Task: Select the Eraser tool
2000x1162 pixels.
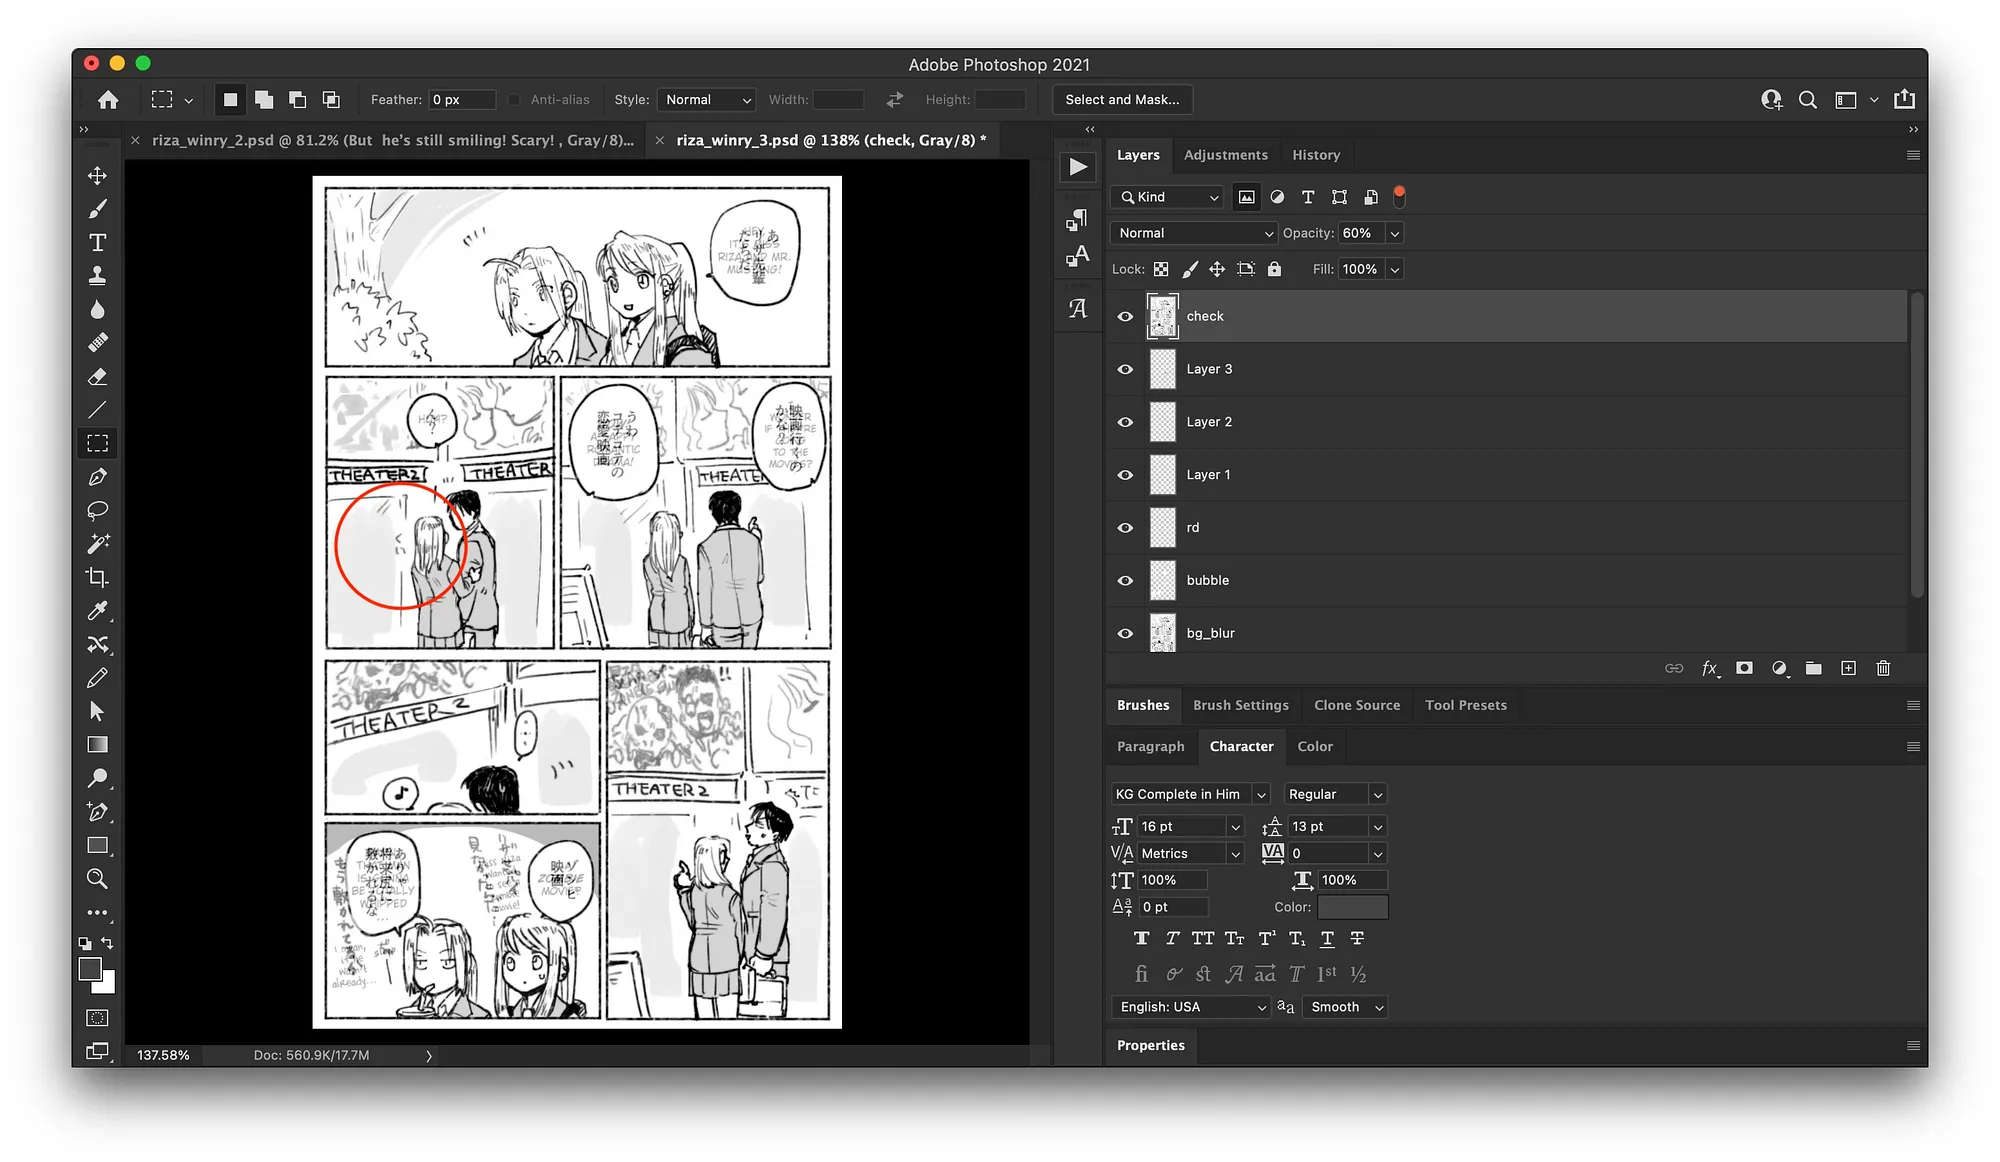Action: (x=97, y=377)
